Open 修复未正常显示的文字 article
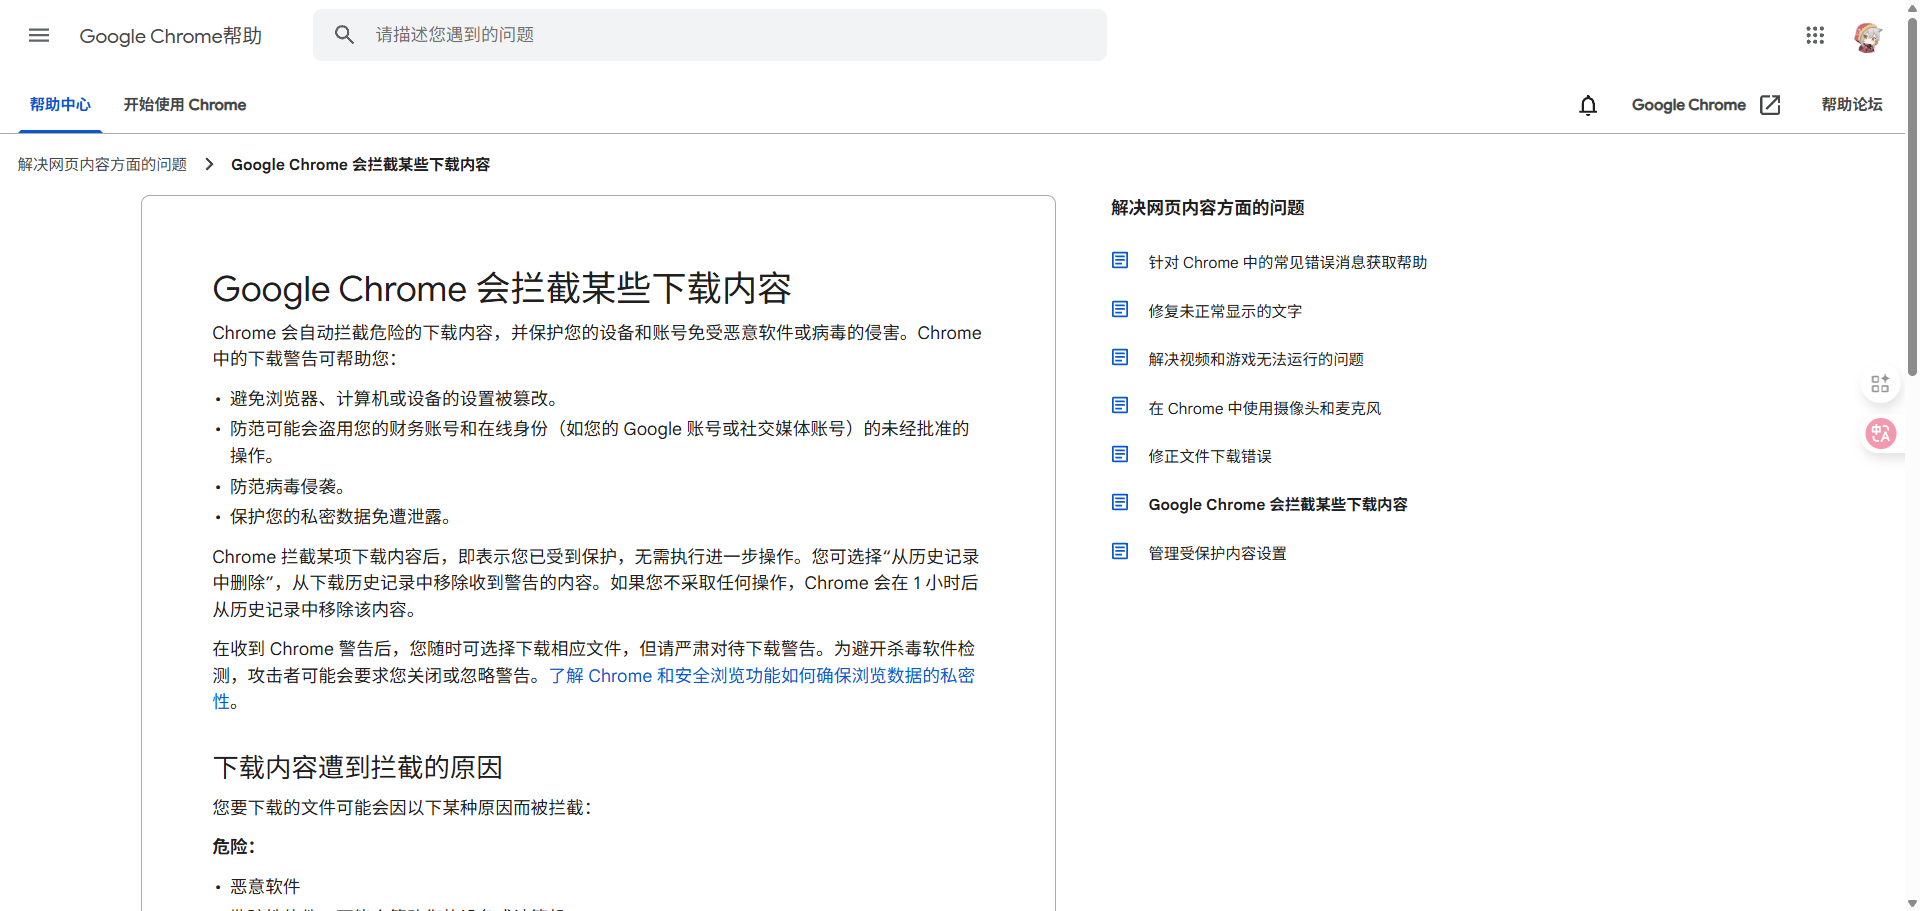 [1225, 311]
